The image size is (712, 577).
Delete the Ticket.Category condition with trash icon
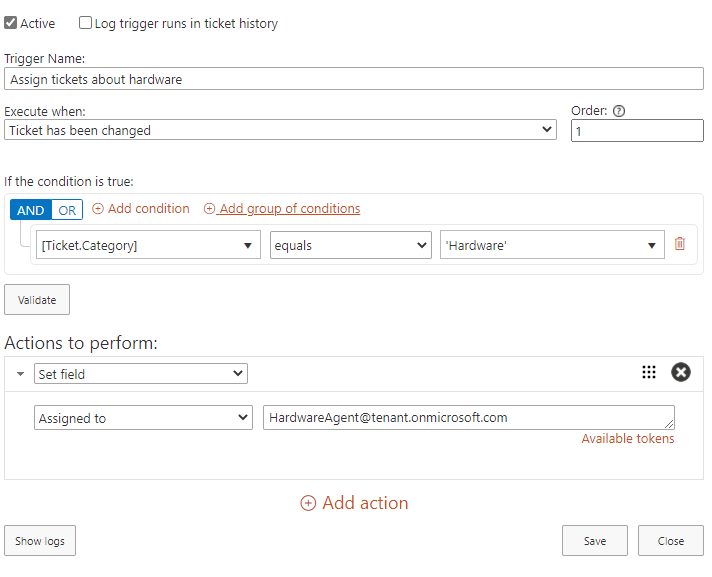coord(679,244)
